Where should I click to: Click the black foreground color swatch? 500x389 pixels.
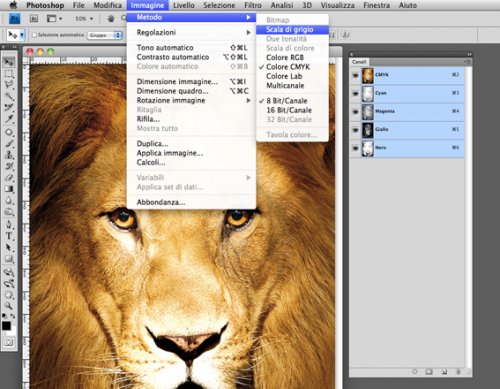pyautogui.click(x=6, y=326)
